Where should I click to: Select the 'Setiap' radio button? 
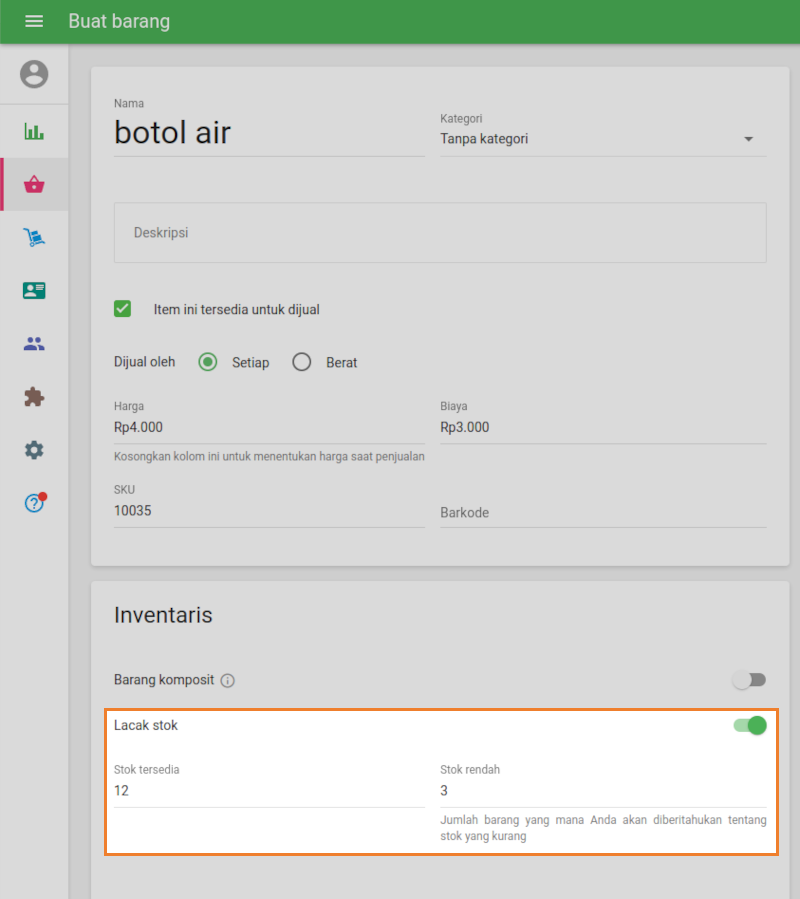[x=208, y=362]
